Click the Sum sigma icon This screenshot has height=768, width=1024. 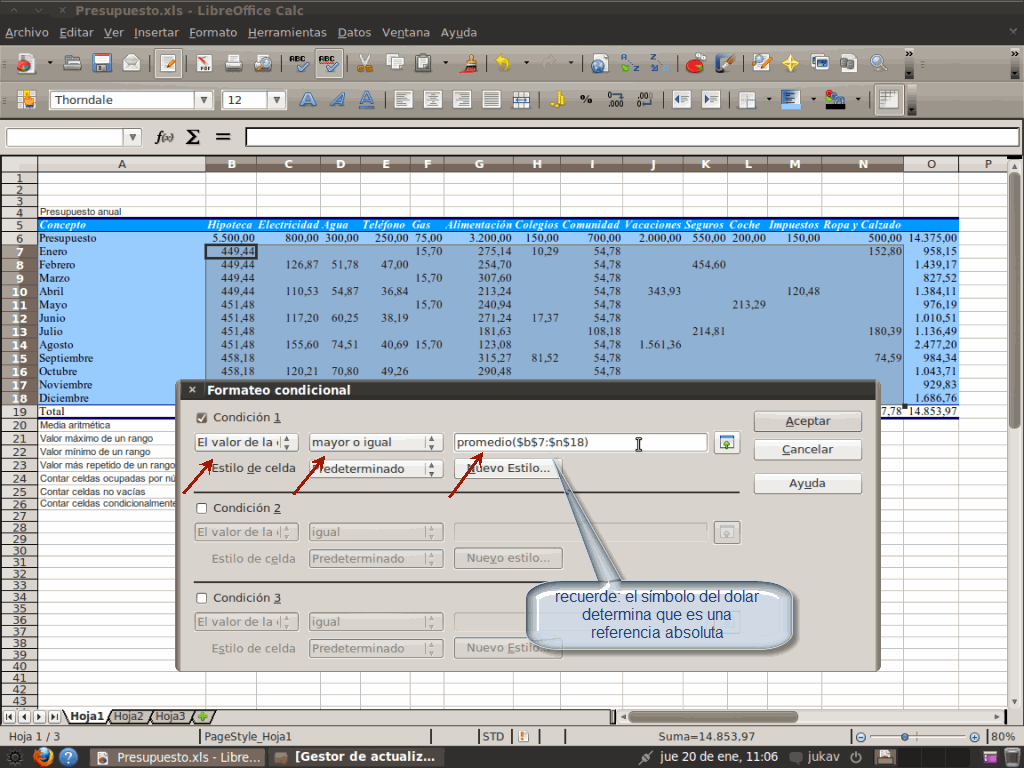point(193,137)
